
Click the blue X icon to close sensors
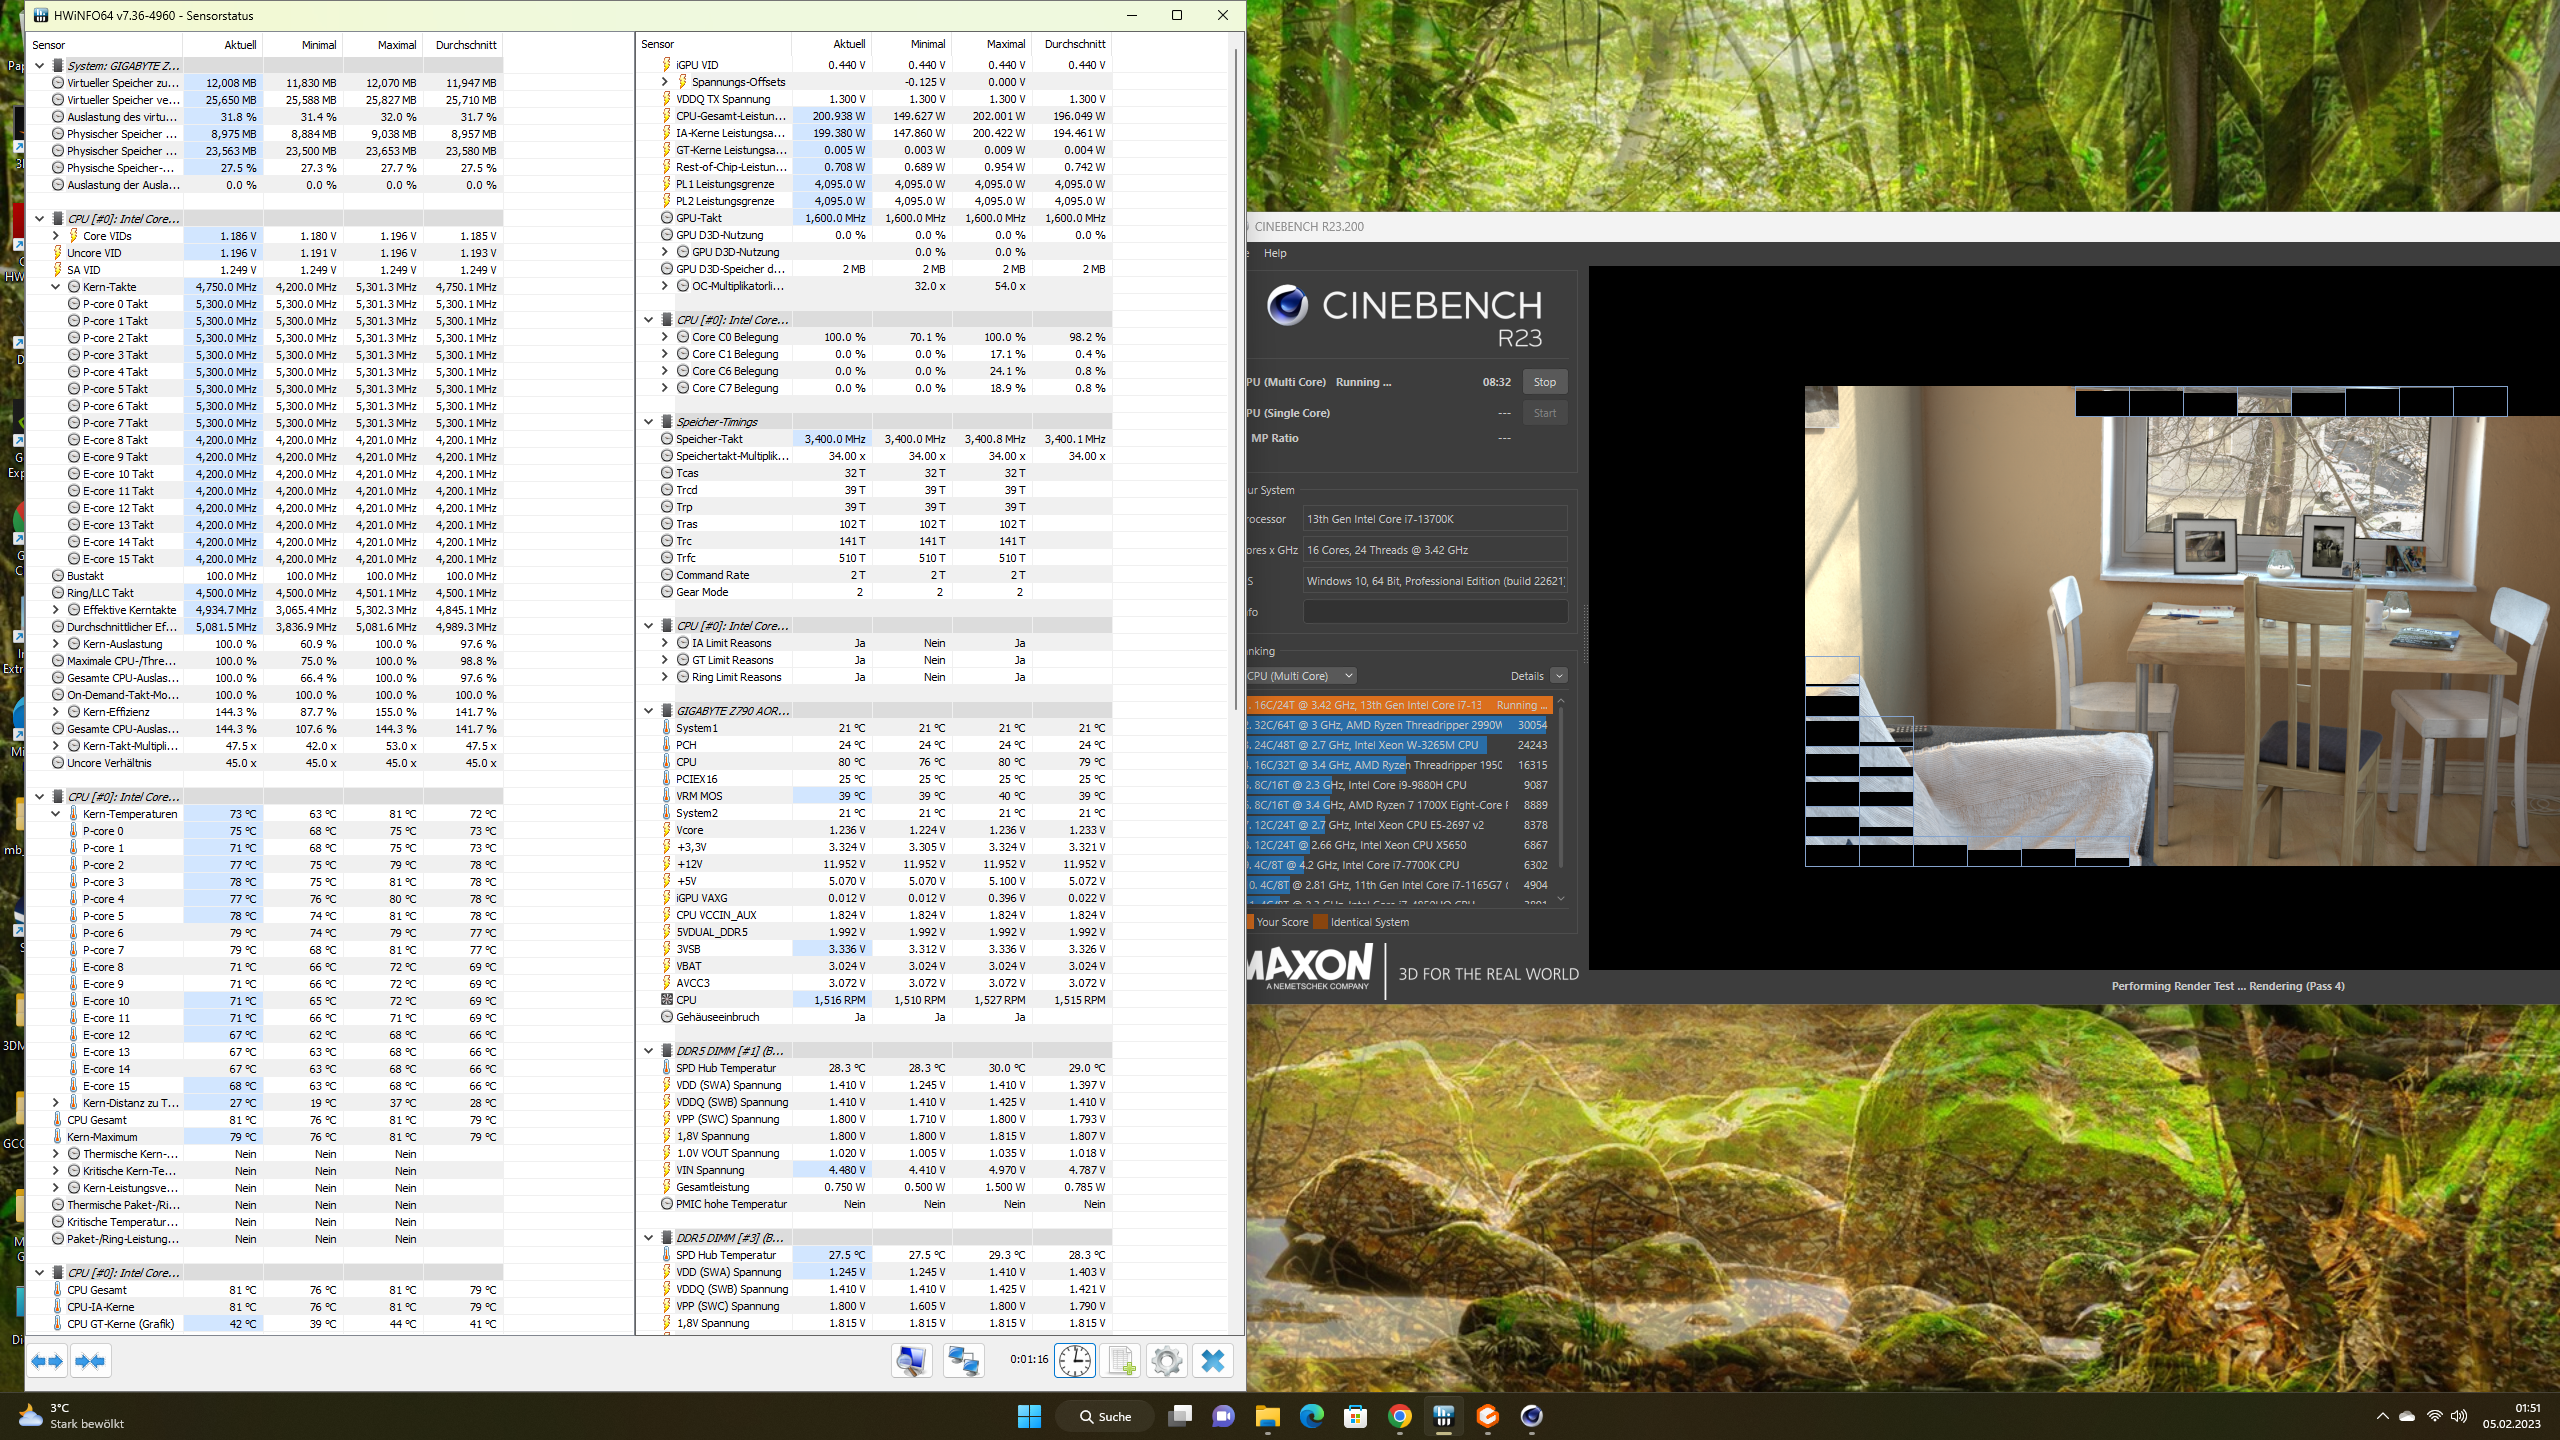pos(1212,1360)
